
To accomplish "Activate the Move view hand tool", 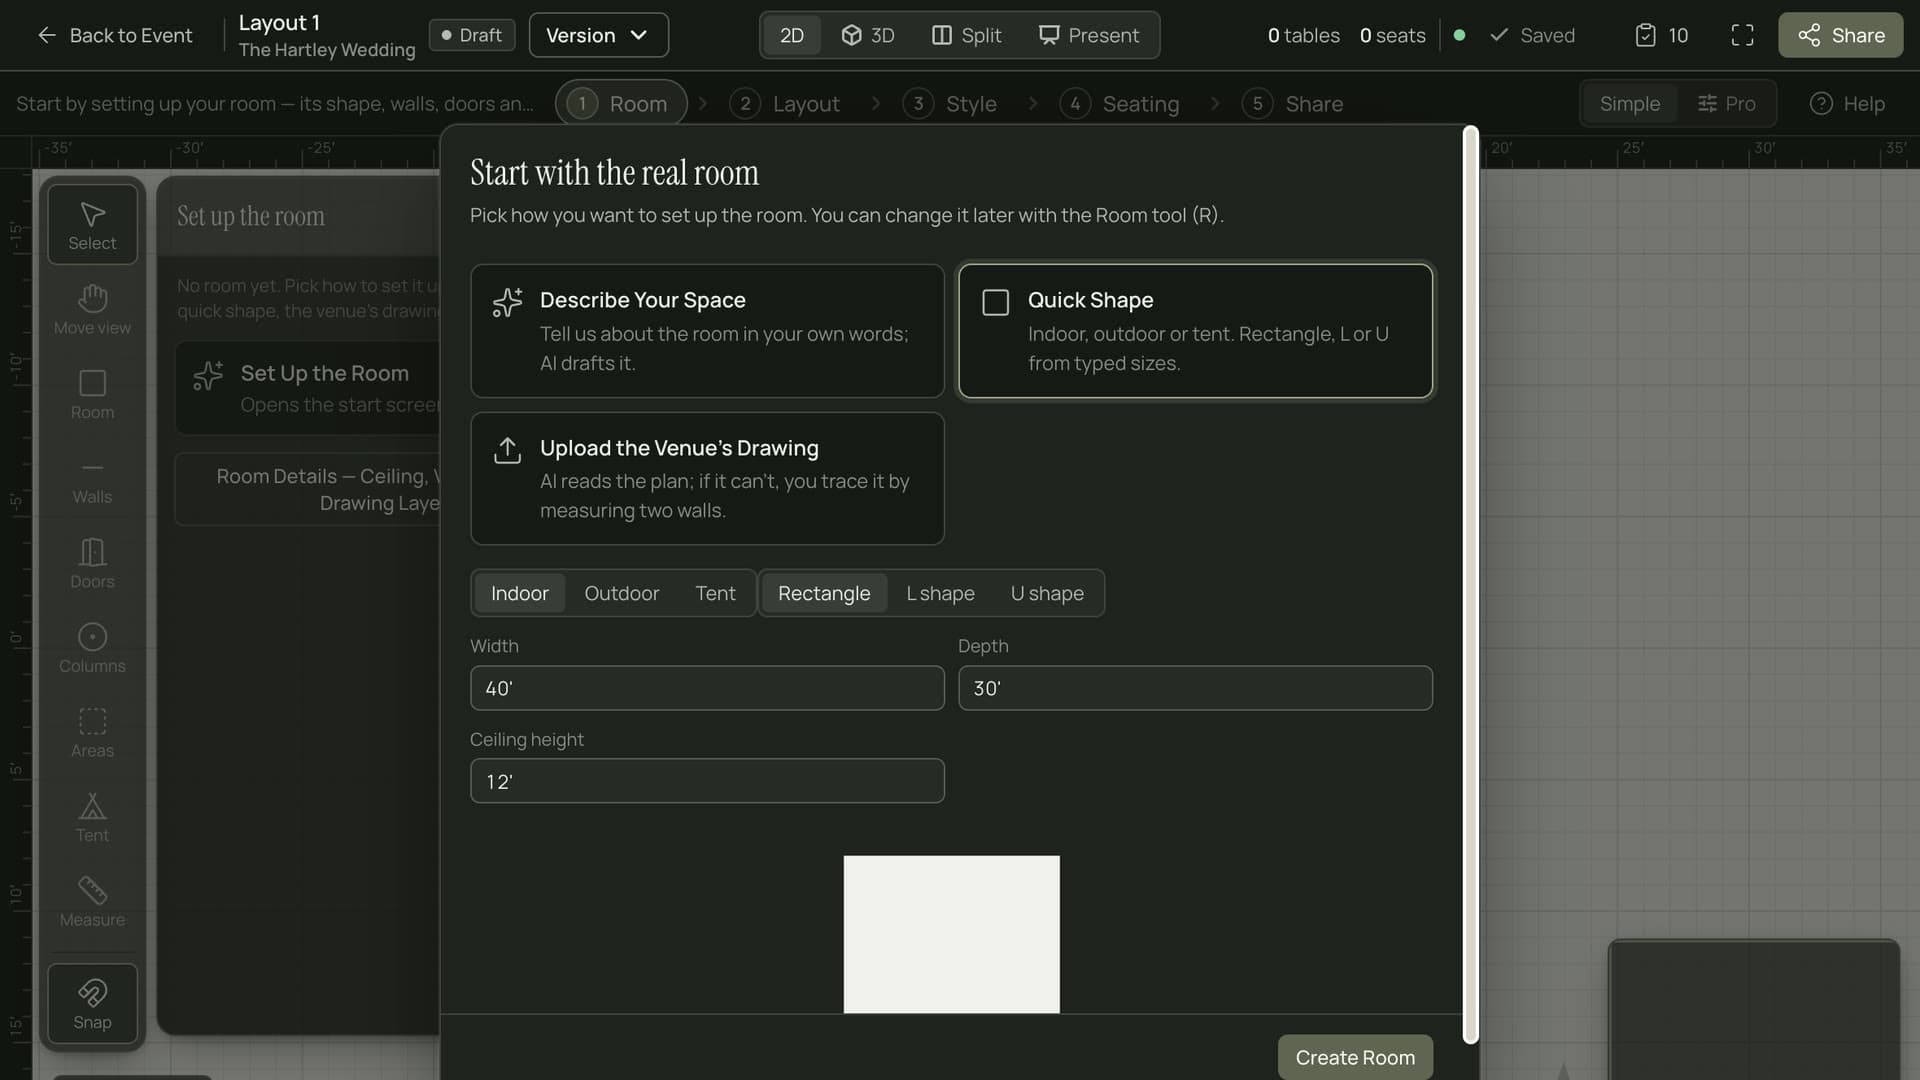I will tap(92, 309).
